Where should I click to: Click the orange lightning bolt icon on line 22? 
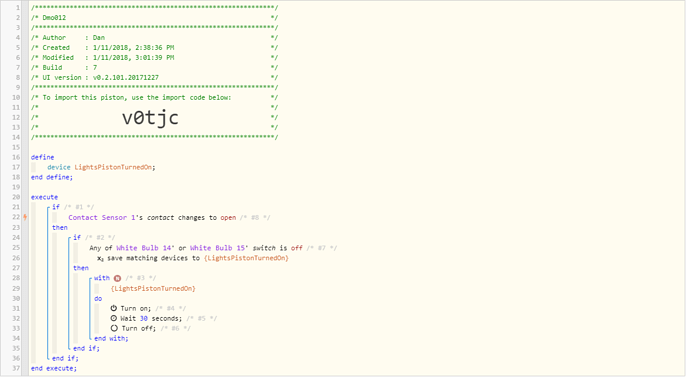click(26, 217)
